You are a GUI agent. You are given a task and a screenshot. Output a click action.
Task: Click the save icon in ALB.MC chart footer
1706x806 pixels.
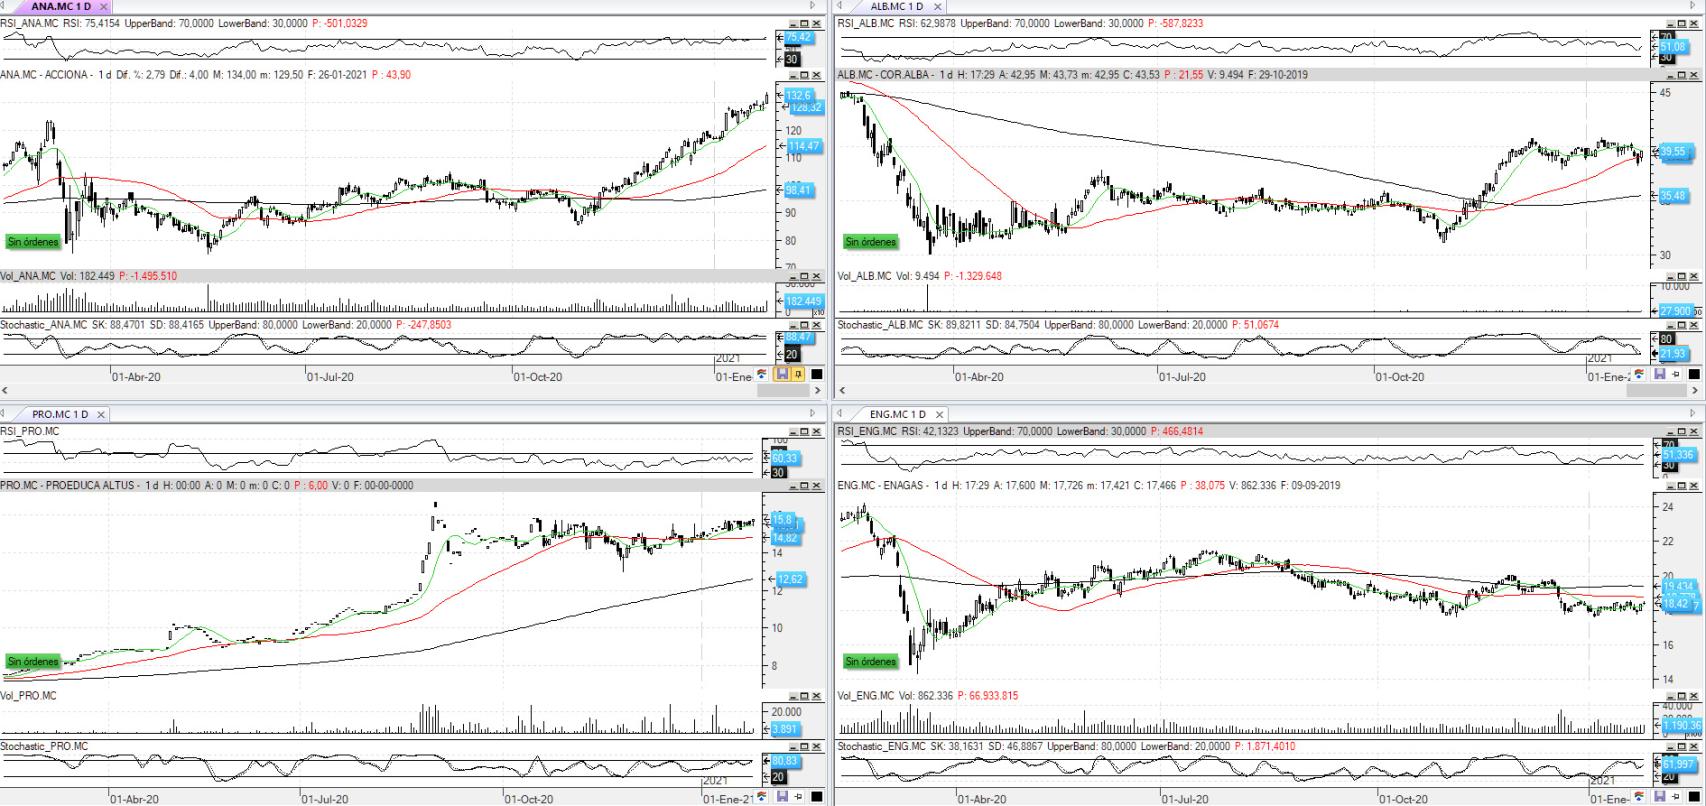pyautogui.click(x=1660, y=375)
